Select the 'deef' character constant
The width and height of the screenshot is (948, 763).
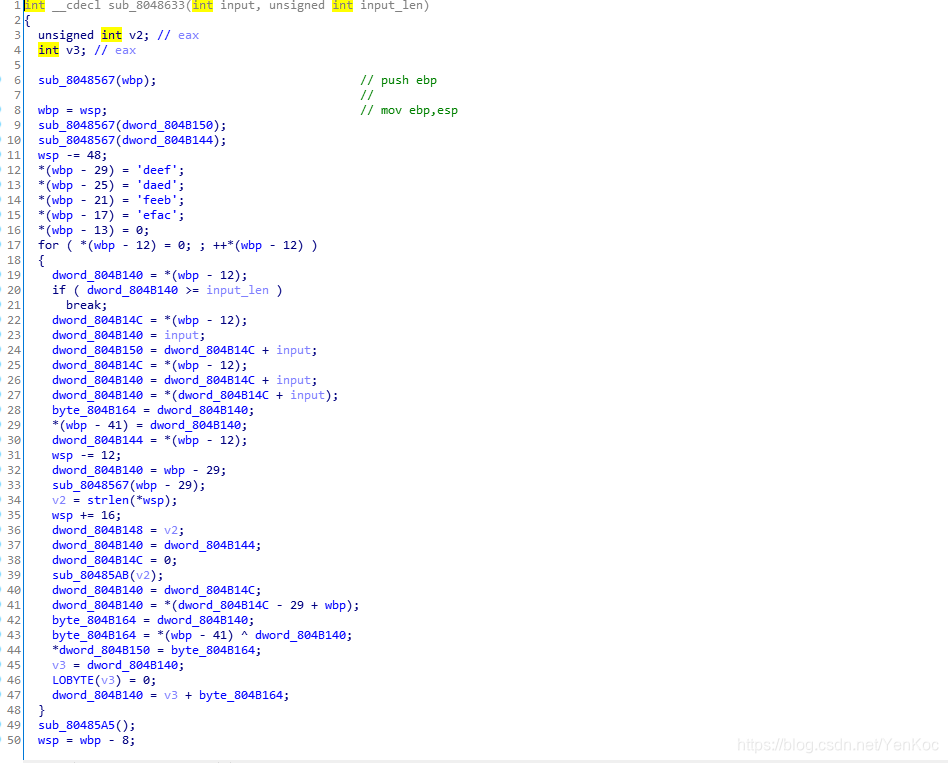point(157,170)
